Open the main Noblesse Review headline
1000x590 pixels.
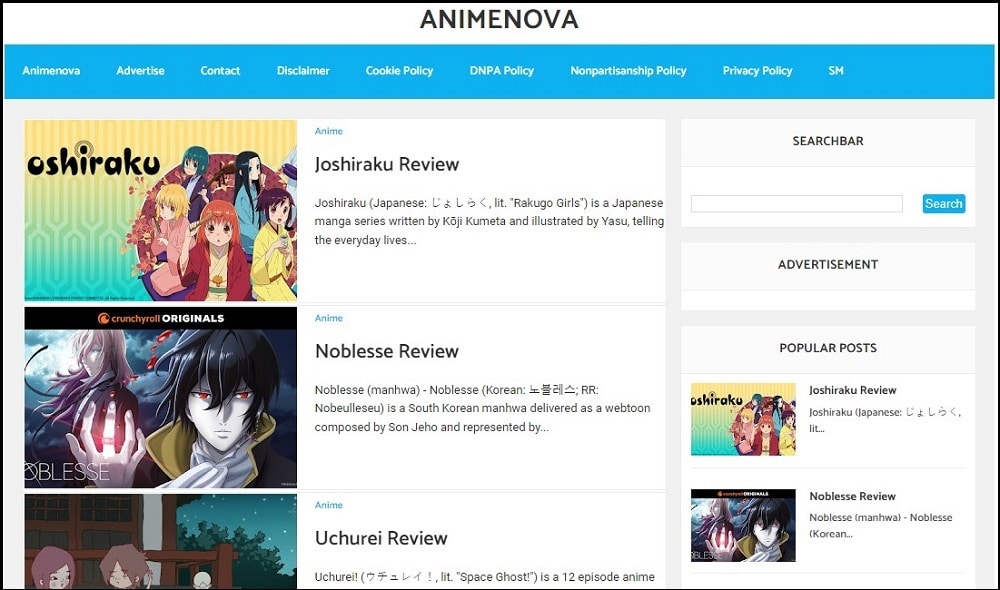[386, 351]
